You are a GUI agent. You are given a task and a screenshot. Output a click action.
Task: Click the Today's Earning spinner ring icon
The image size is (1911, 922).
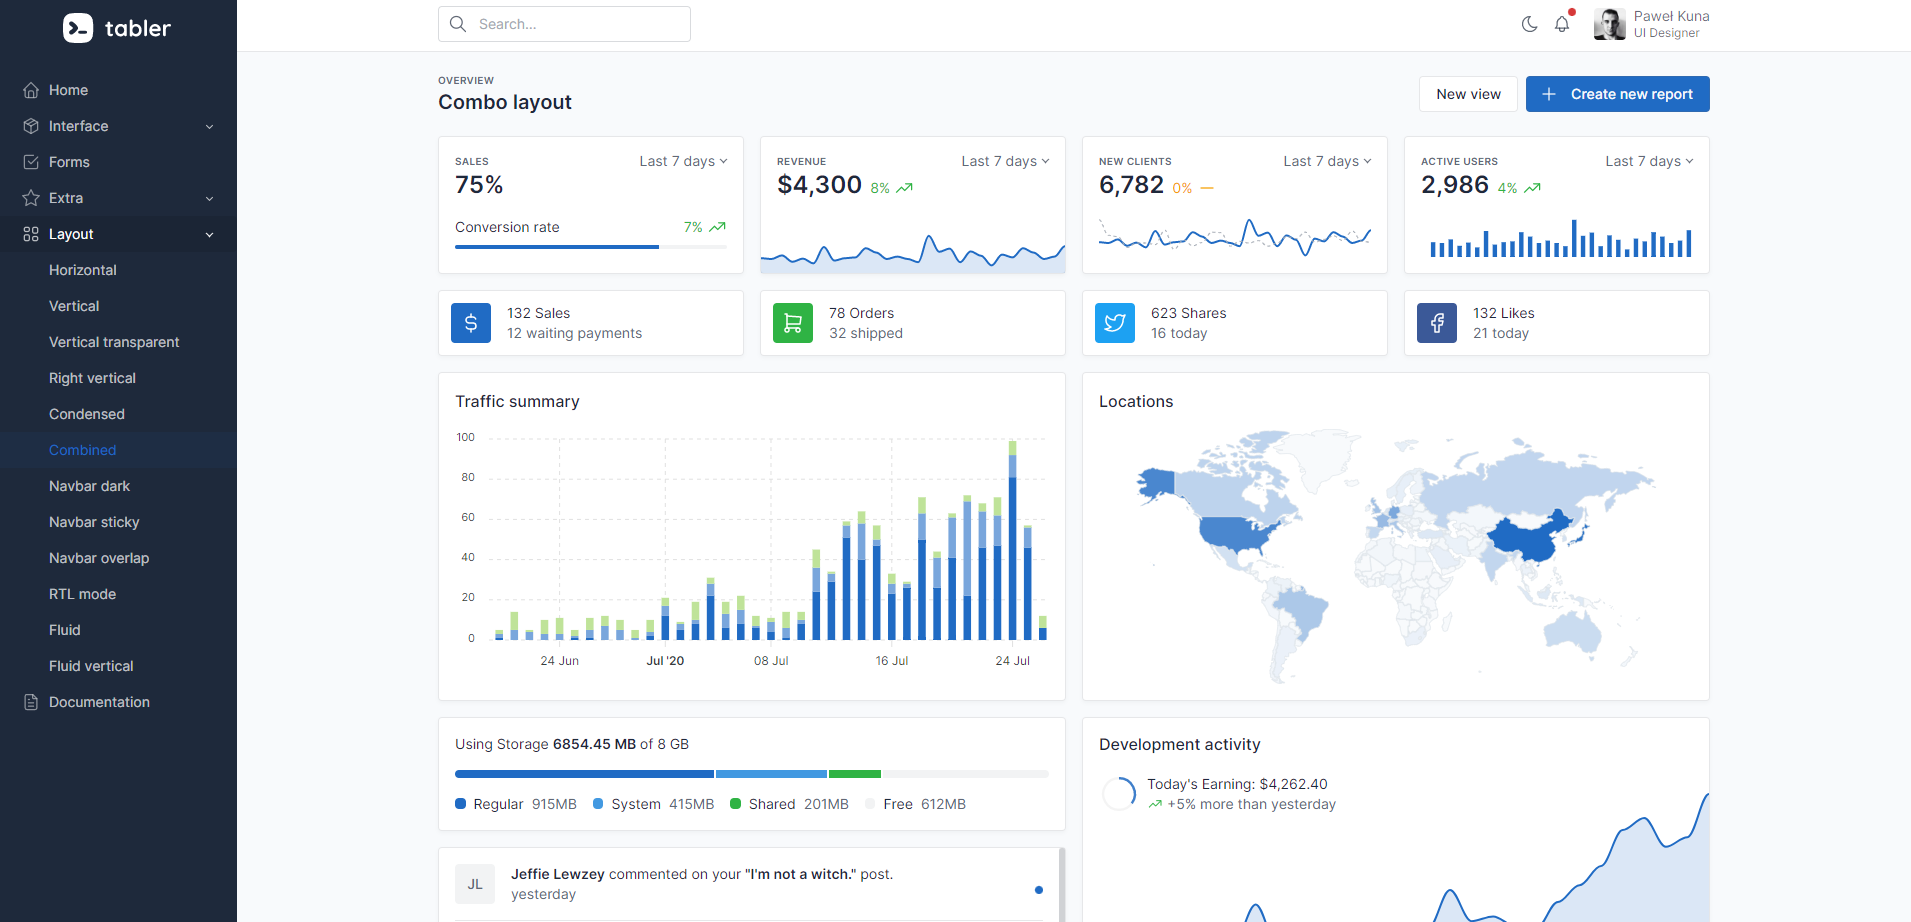pyautogui.click(x=1119, y=794)
